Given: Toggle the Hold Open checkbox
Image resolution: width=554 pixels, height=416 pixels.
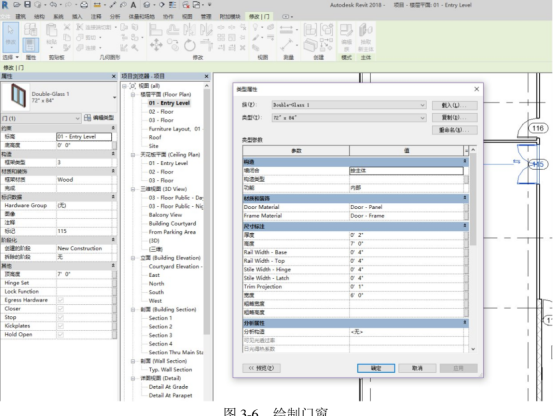Looking at the screenshot, I should pyautogui.click(x=60, y=334).
